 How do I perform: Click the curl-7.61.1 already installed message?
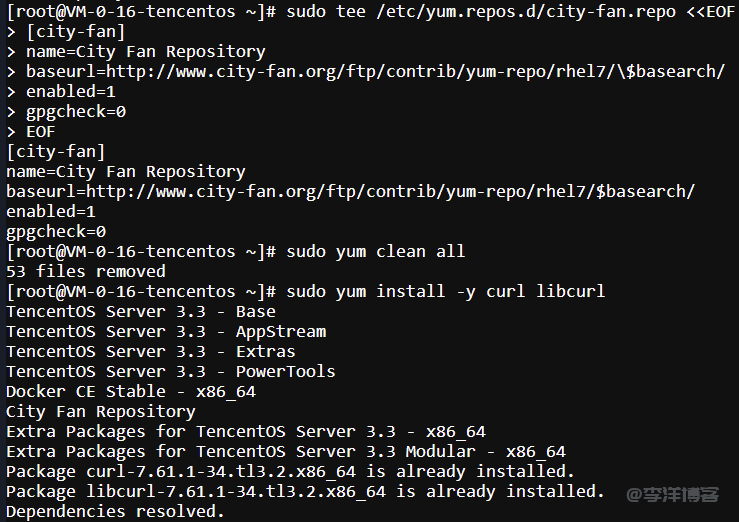click(x=290, y=471)
